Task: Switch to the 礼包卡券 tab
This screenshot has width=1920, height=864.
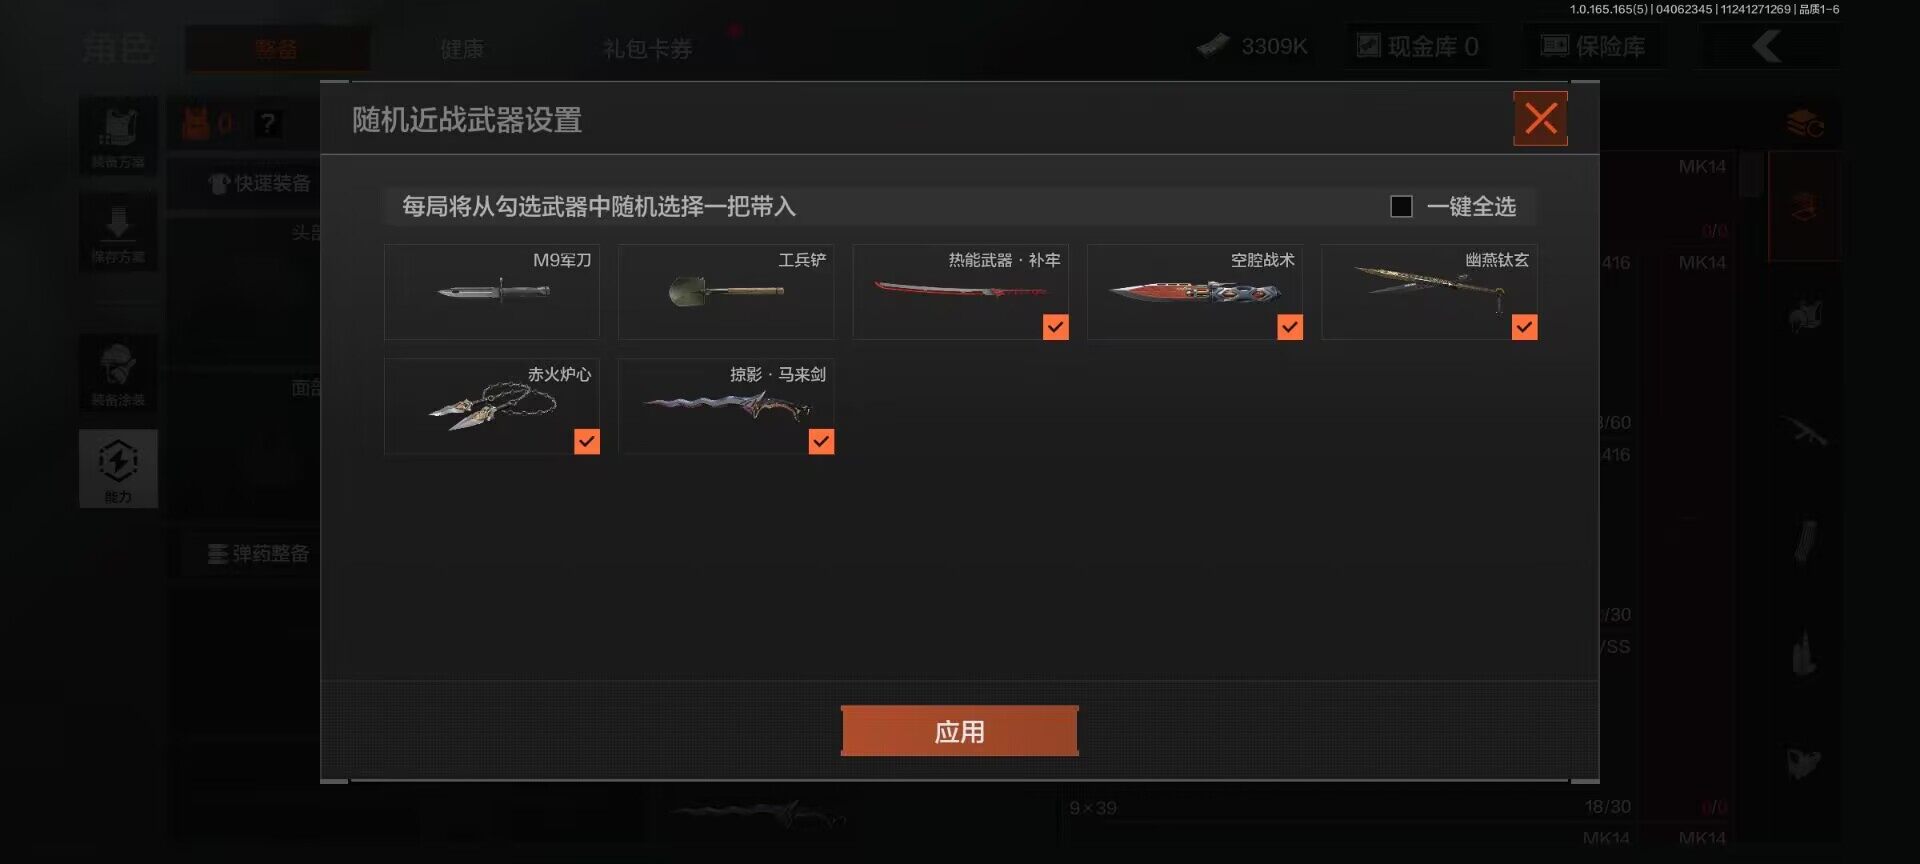Action: point(647,48)
